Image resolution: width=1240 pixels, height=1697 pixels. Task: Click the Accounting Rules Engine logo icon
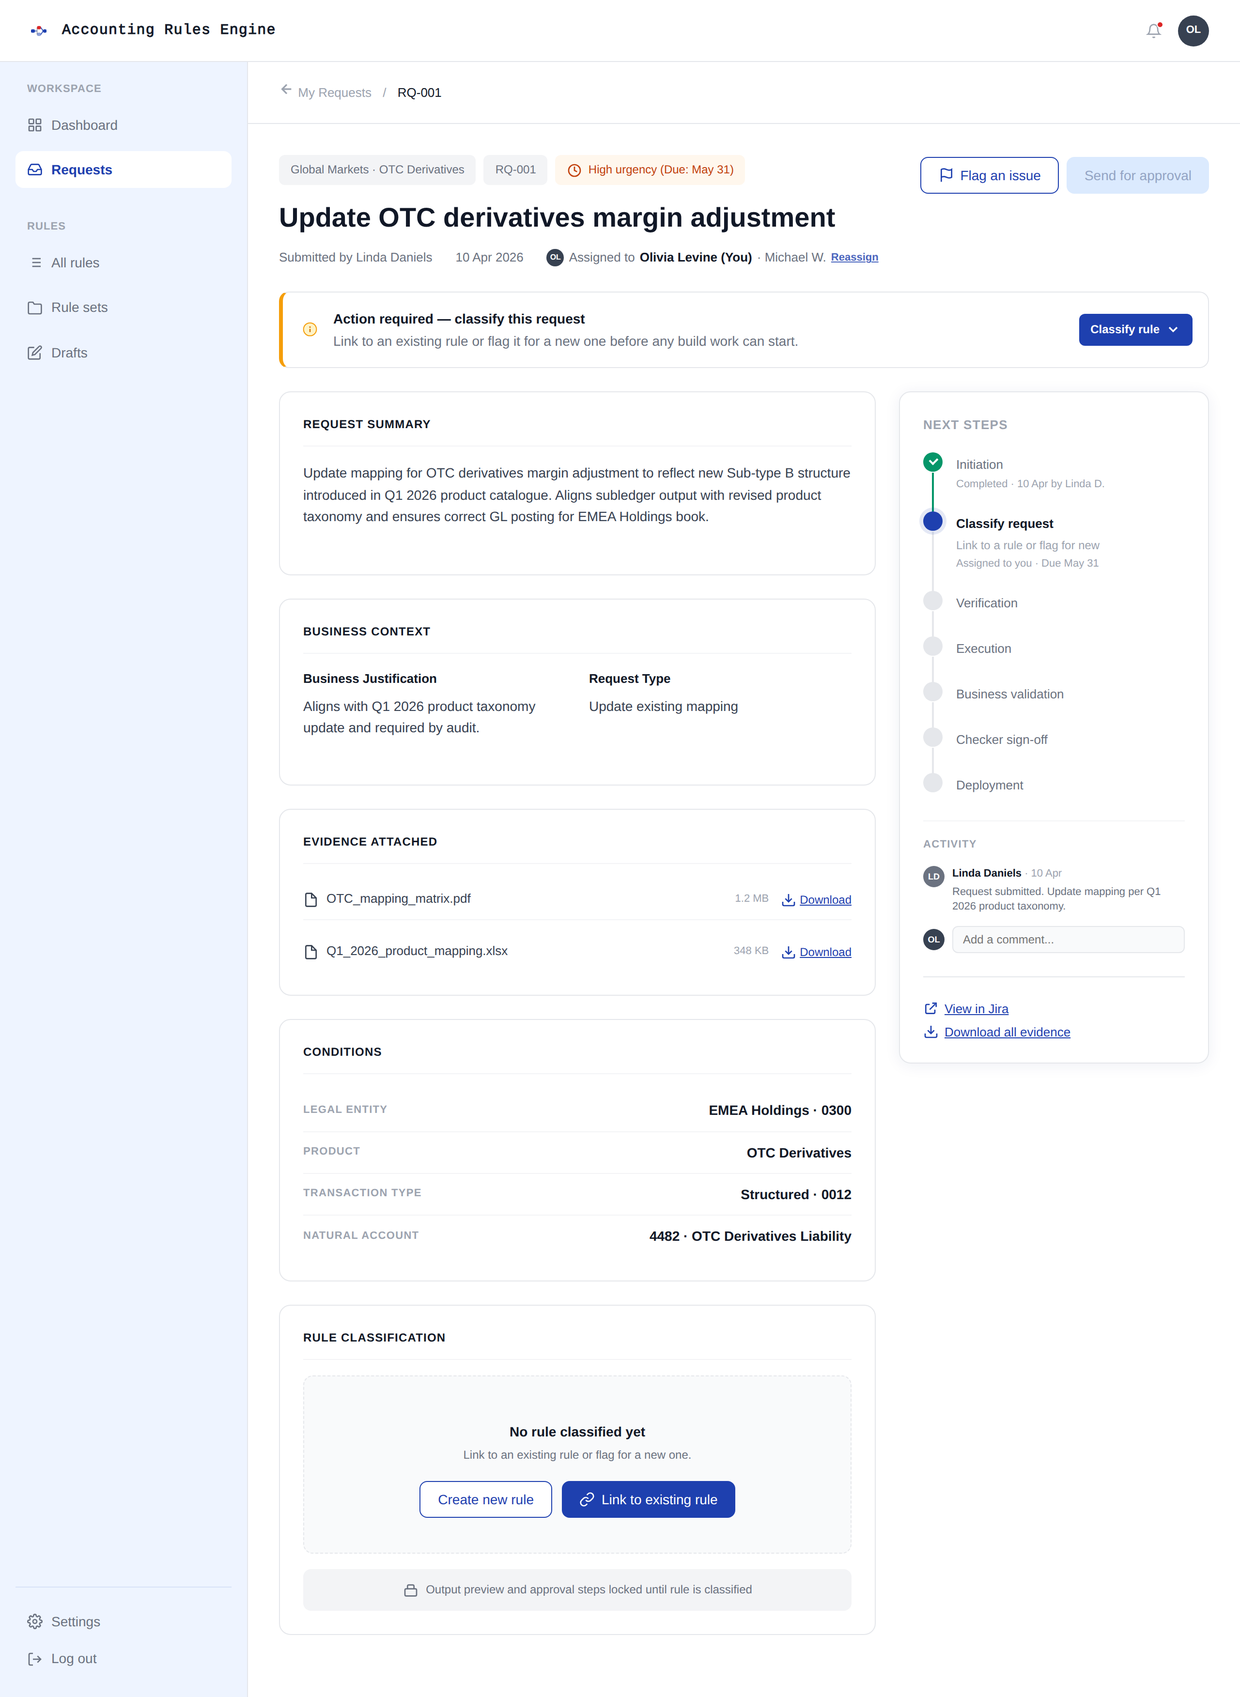[39, 31]
